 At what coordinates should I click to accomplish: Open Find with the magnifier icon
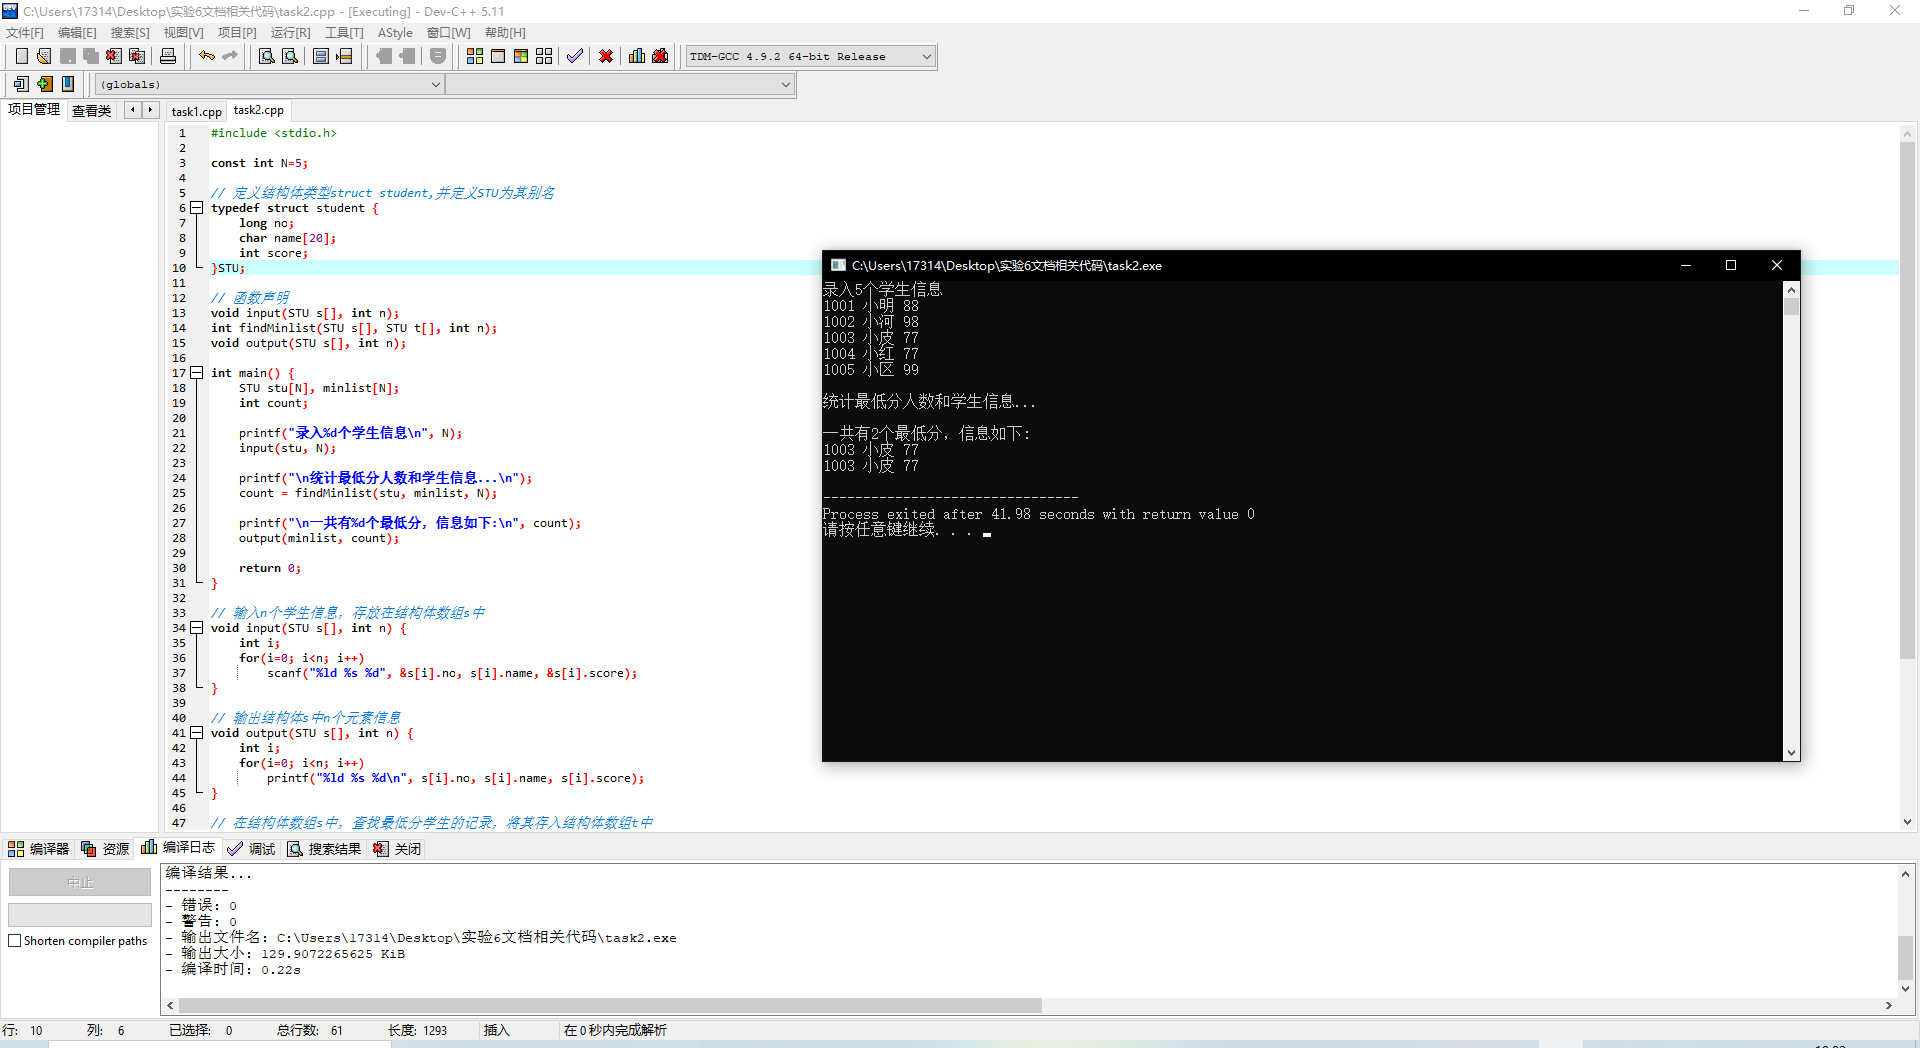pos(267,56)
